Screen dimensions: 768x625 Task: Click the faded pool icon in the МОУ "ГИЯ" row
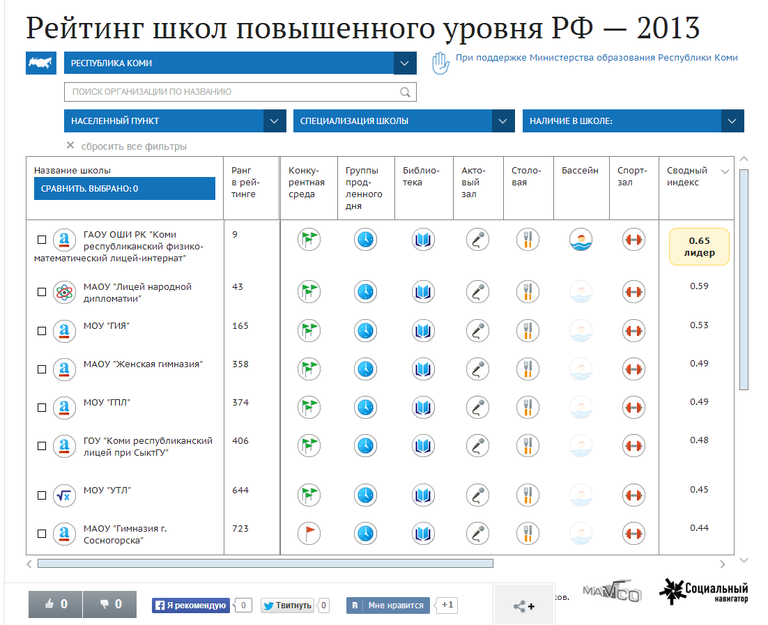click(580, 331)
